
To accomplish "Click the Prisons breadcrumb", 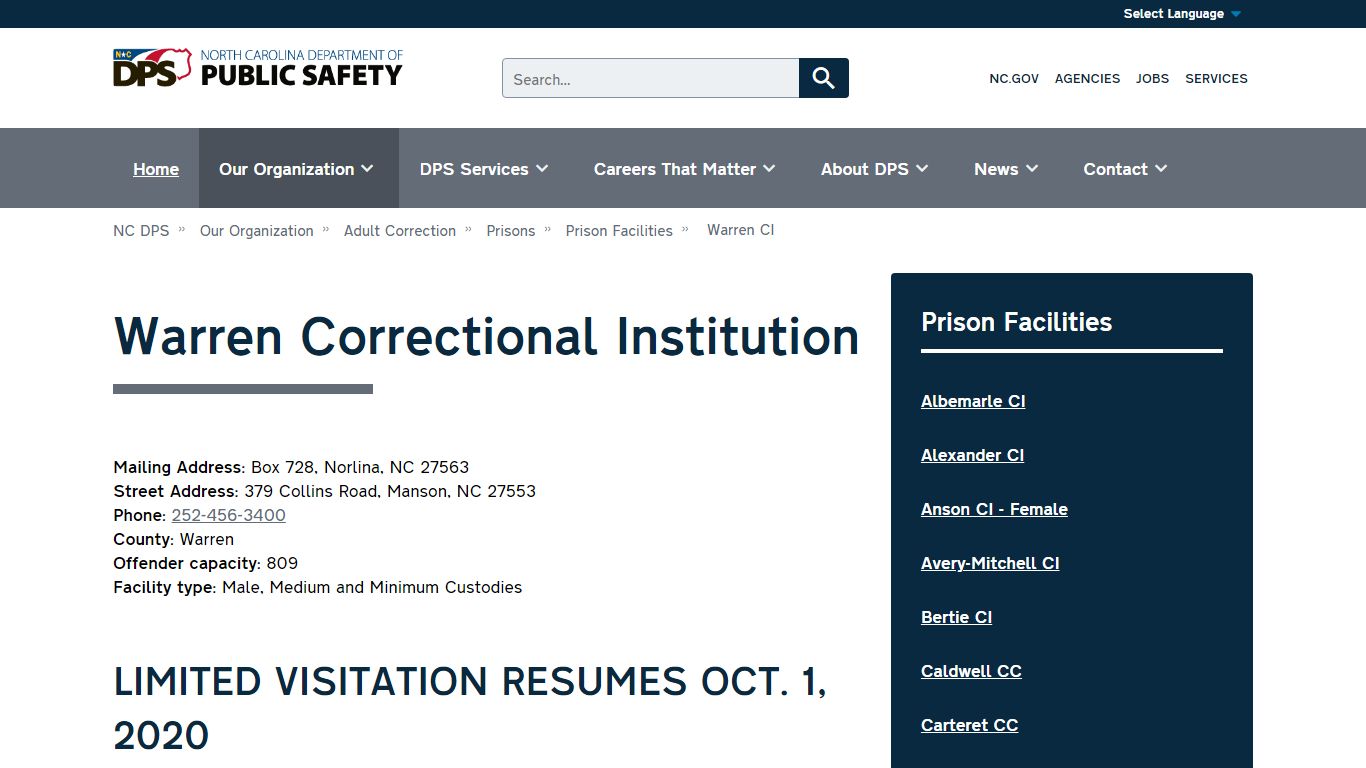I will tap(511, 230).
